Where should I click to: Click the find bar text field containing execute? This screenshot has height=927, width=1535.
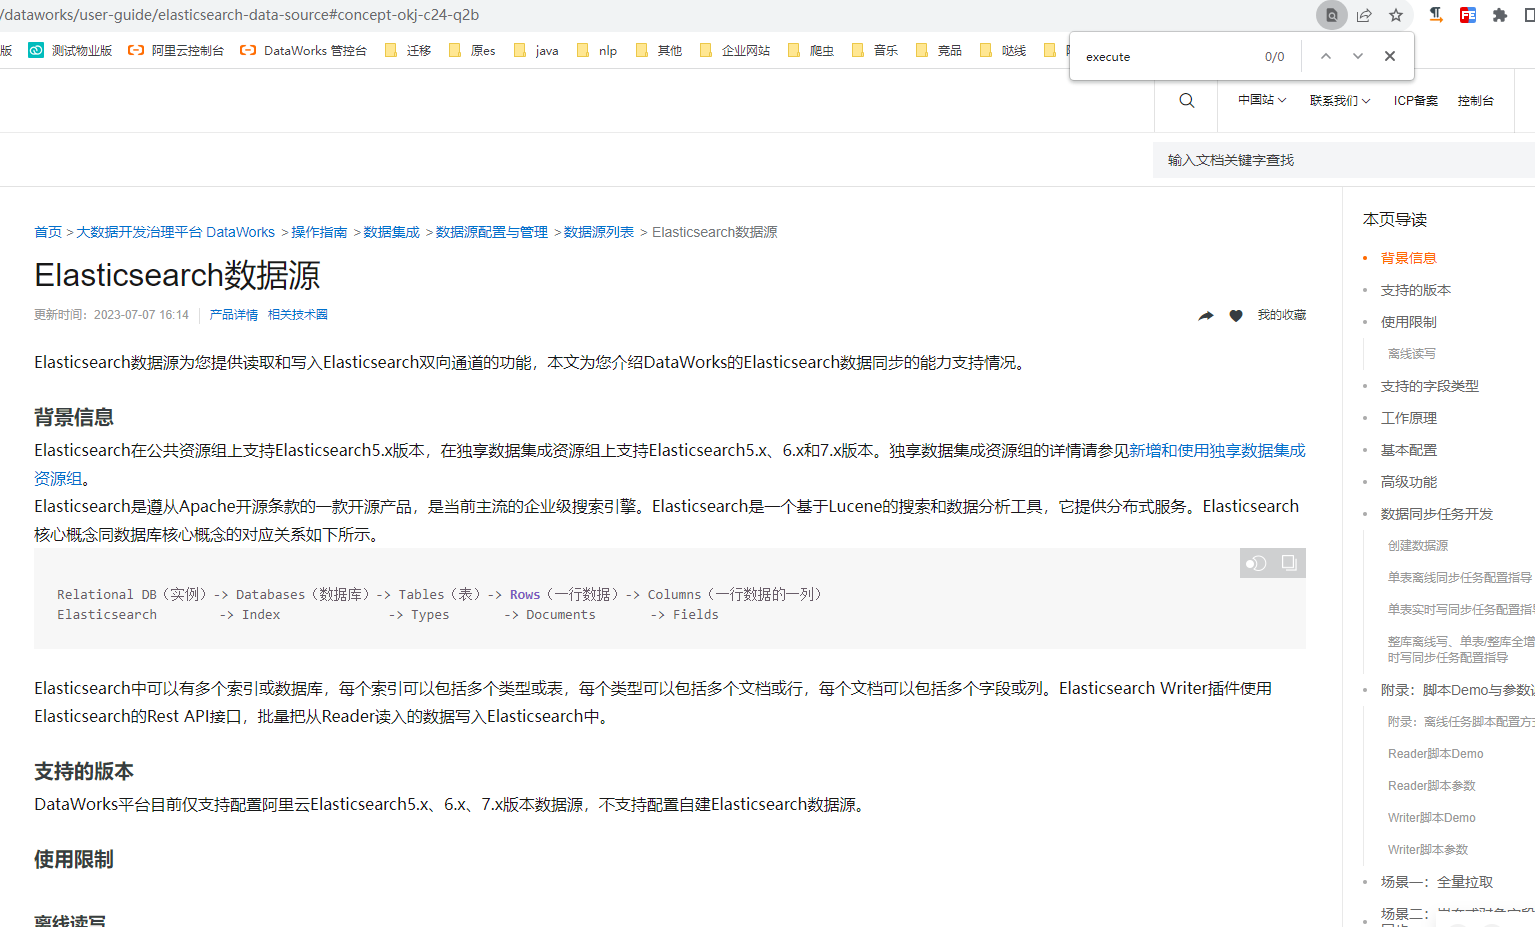(1167, 57)
